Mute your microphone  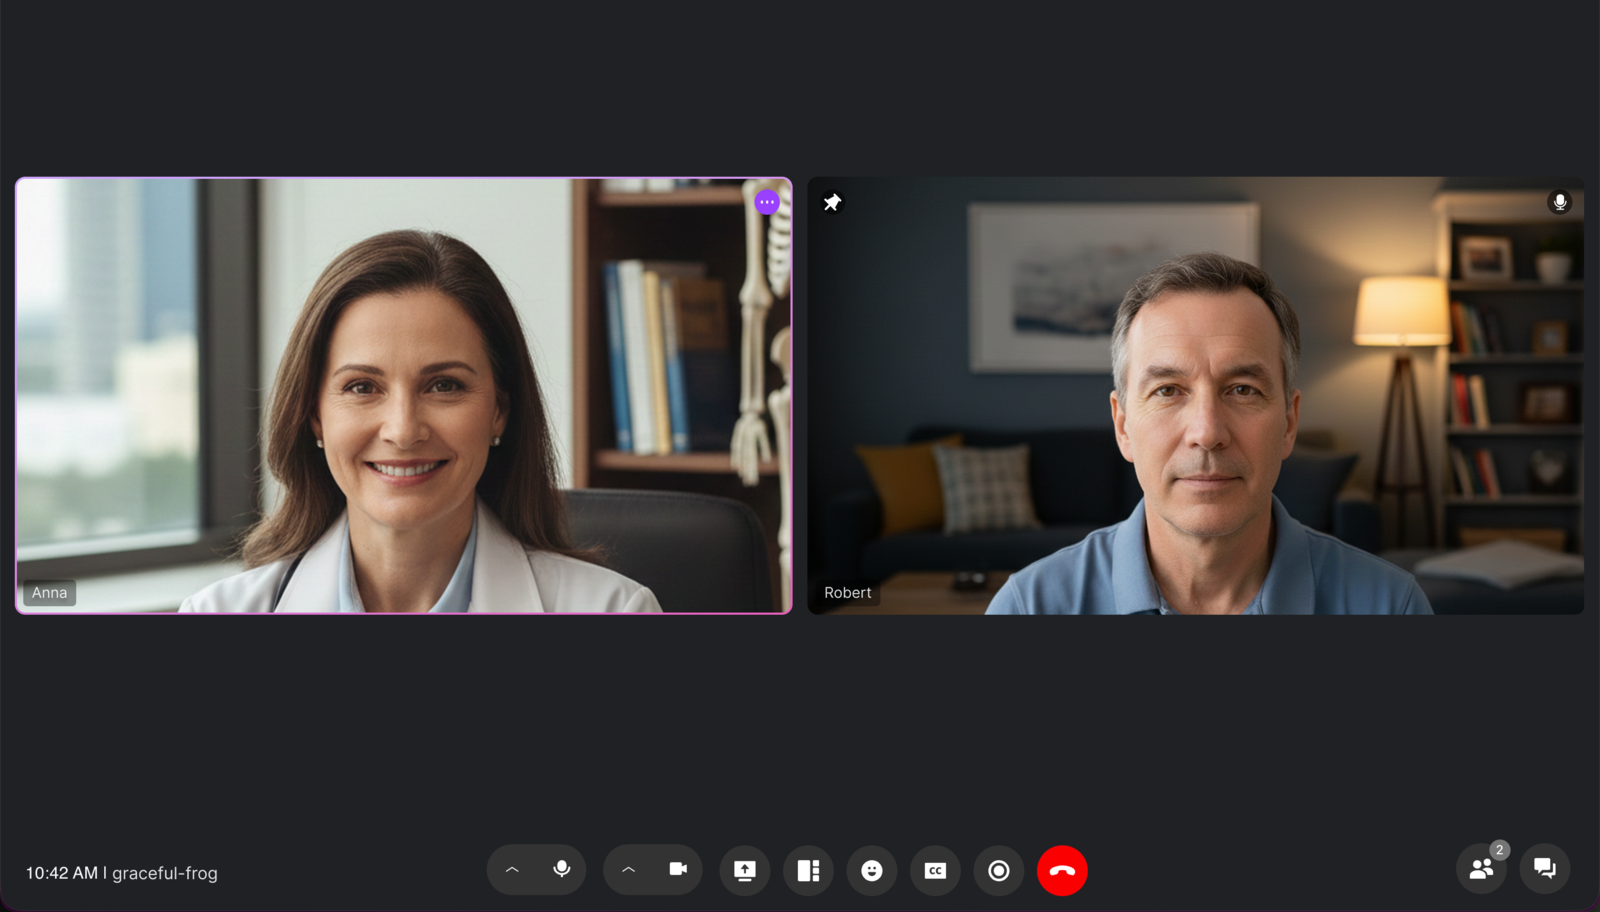pyautogui.click(x=561, y=869)
